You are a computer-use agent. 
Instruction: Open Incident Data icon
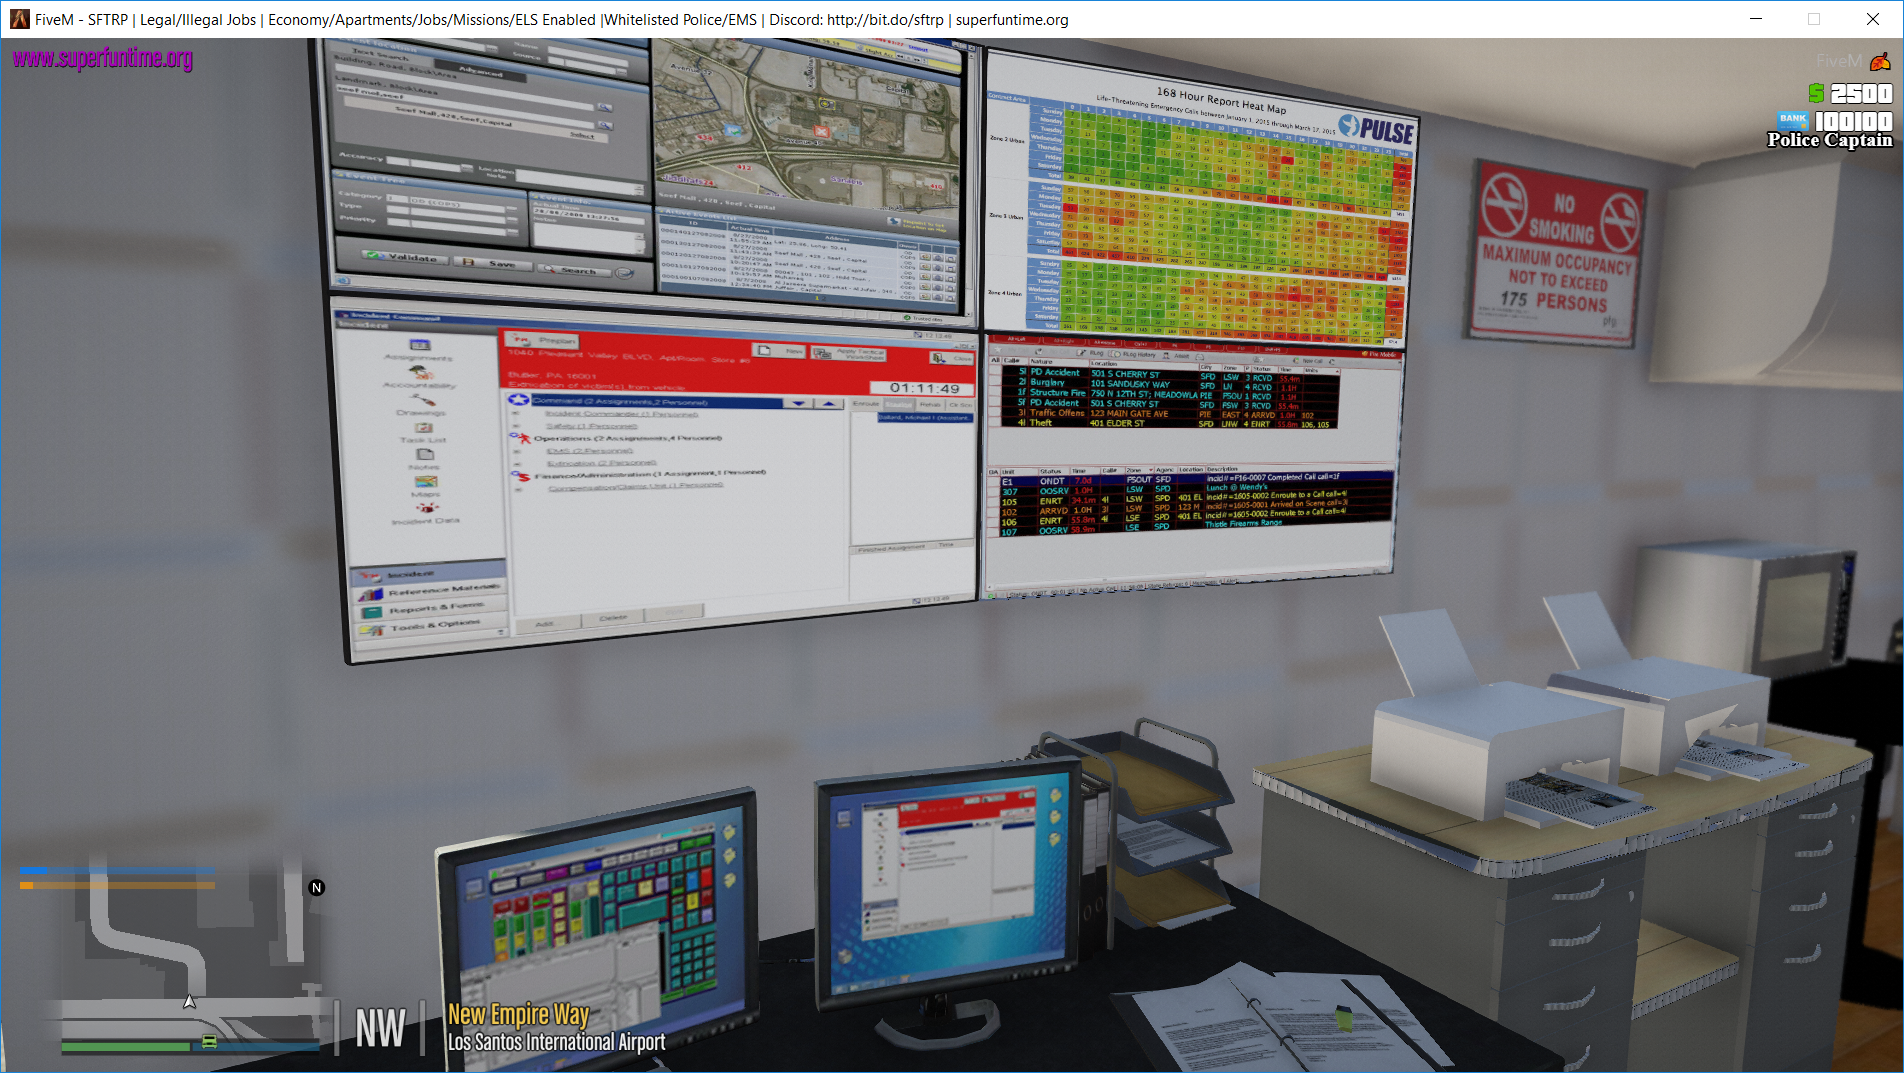click(x=427, y=508)
